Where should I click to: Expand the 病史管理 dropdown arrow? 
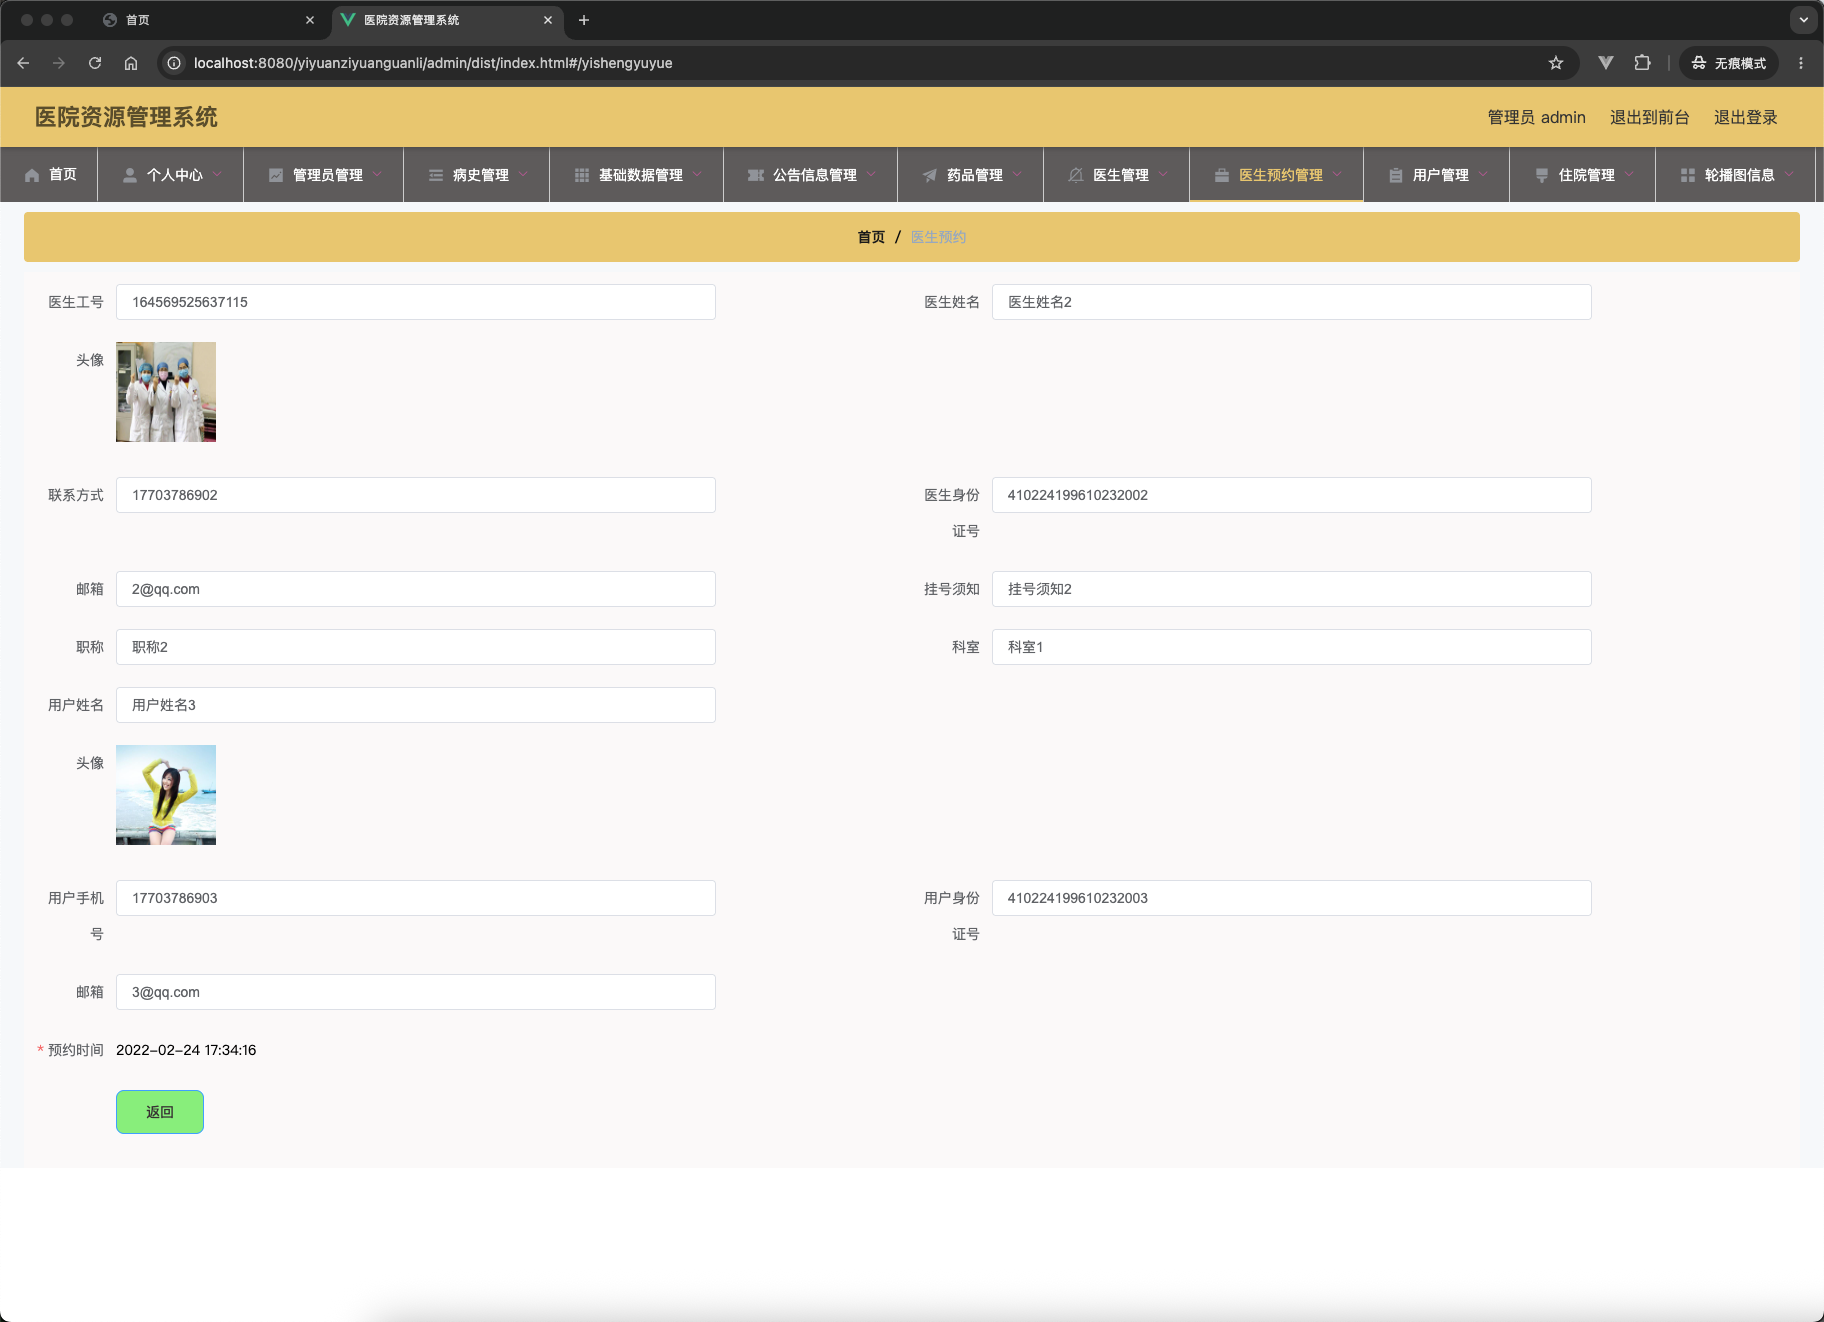coord(523,174)
